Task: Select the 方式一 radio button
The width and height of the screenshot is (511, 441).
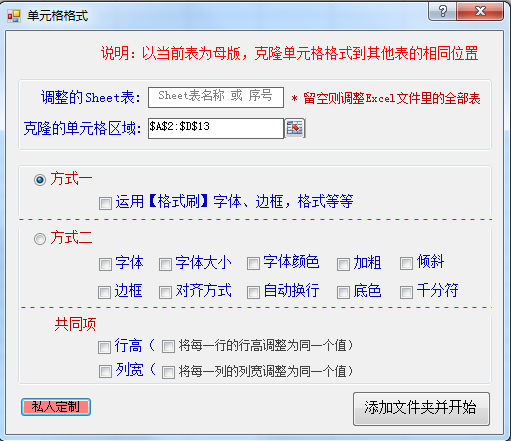Action: [x=40, y=180]
